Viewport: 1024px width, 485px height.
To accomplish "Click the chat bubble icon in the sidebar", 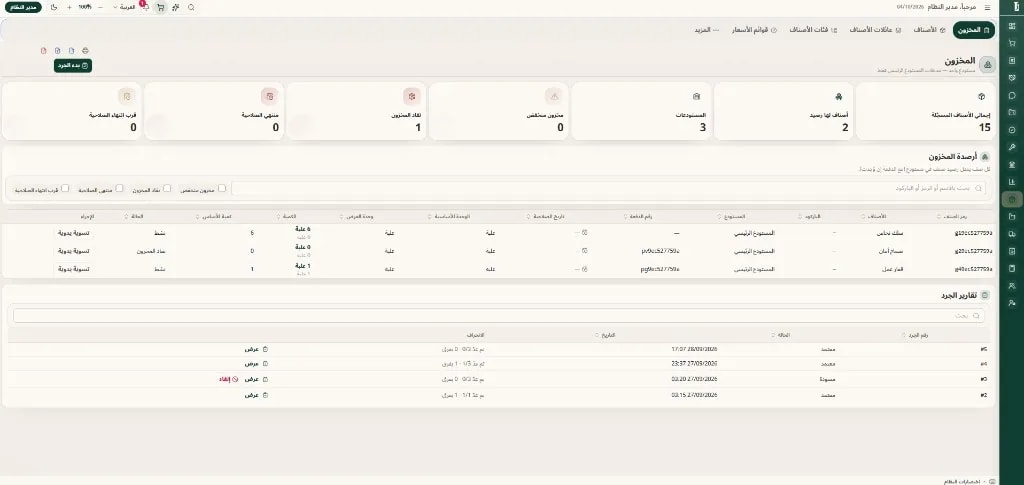I will (x=1012, y=95).
